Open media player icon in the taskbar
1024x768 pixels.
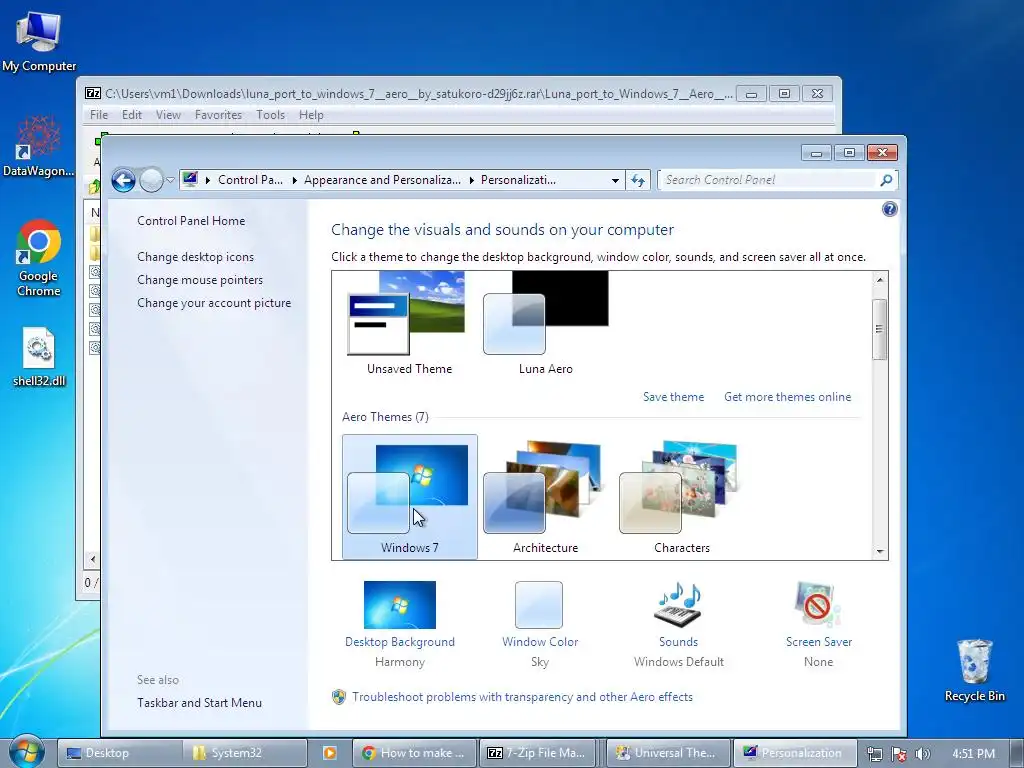click(x=330, y=753)
